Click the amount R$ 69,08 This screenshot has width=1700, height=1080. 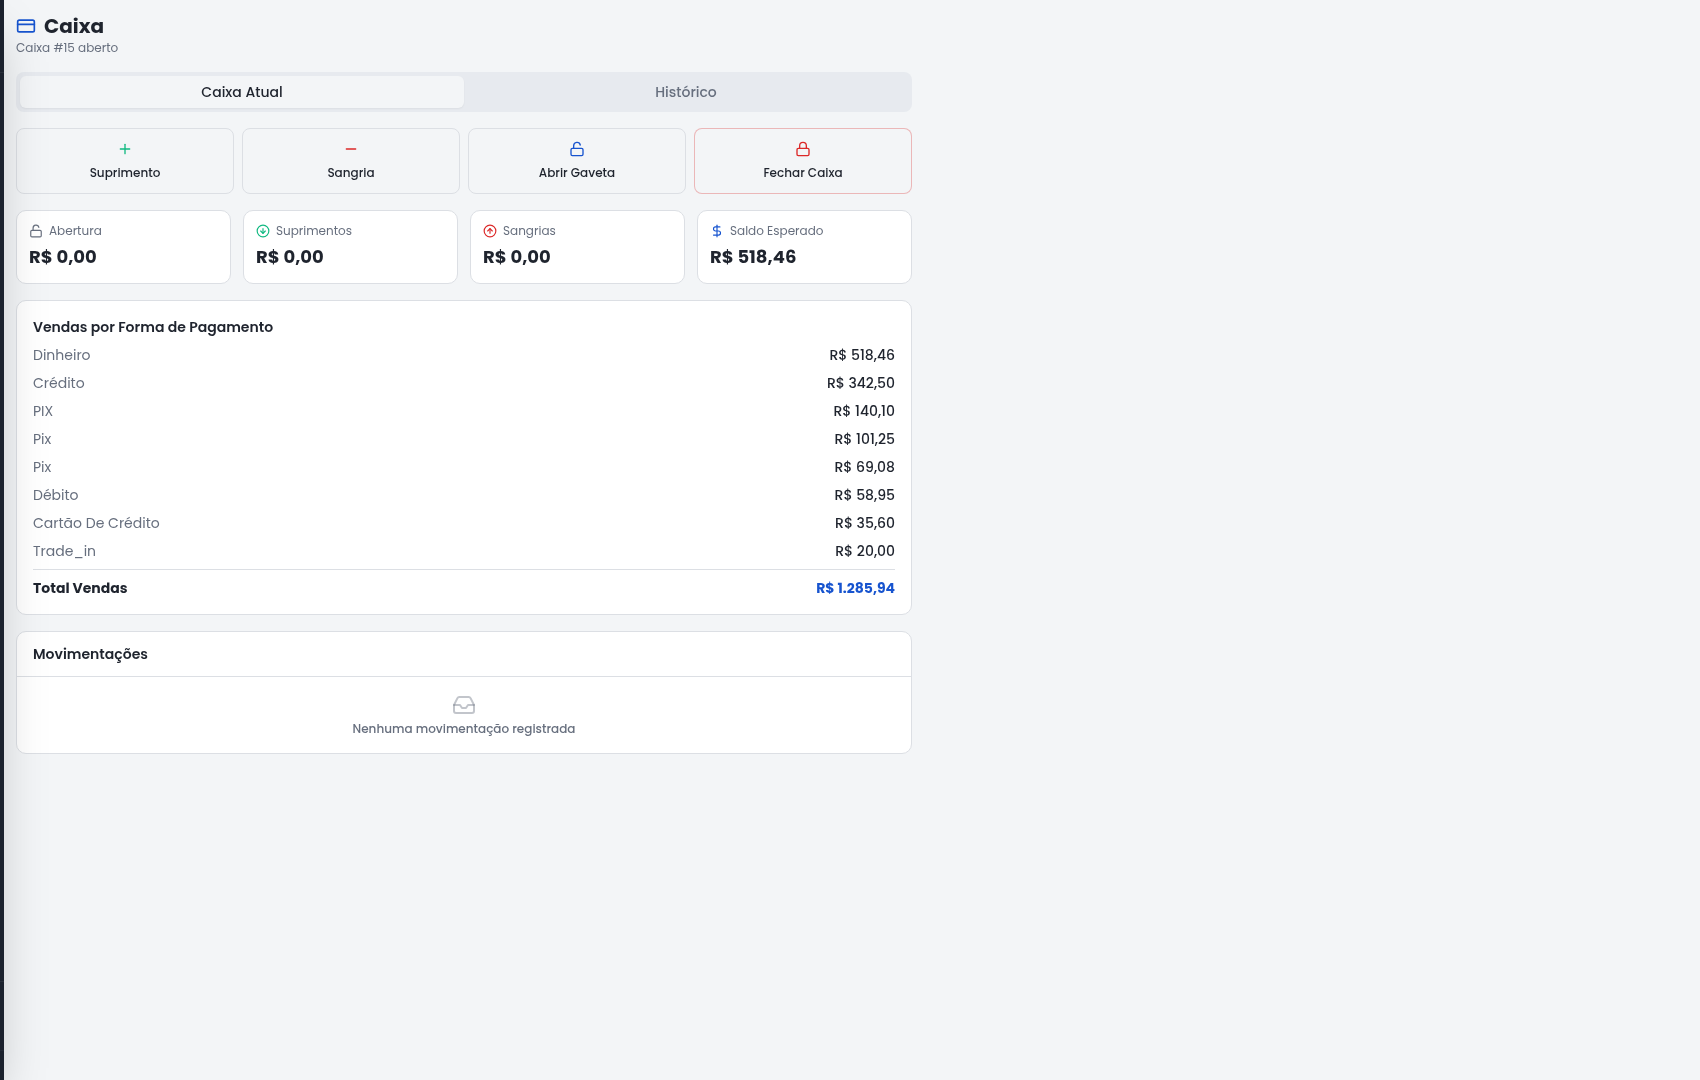click(865, 467)
